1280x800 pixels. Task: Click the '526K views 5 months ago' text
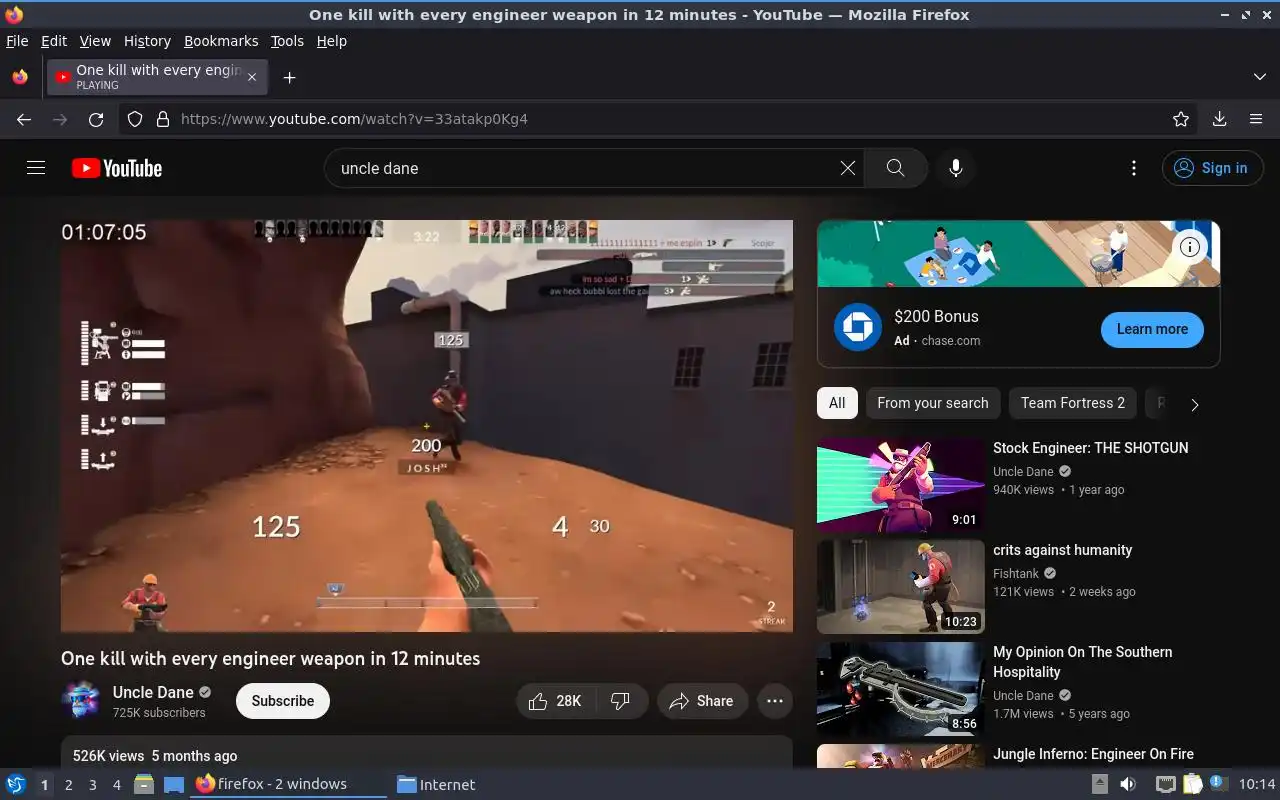(155, 756)
